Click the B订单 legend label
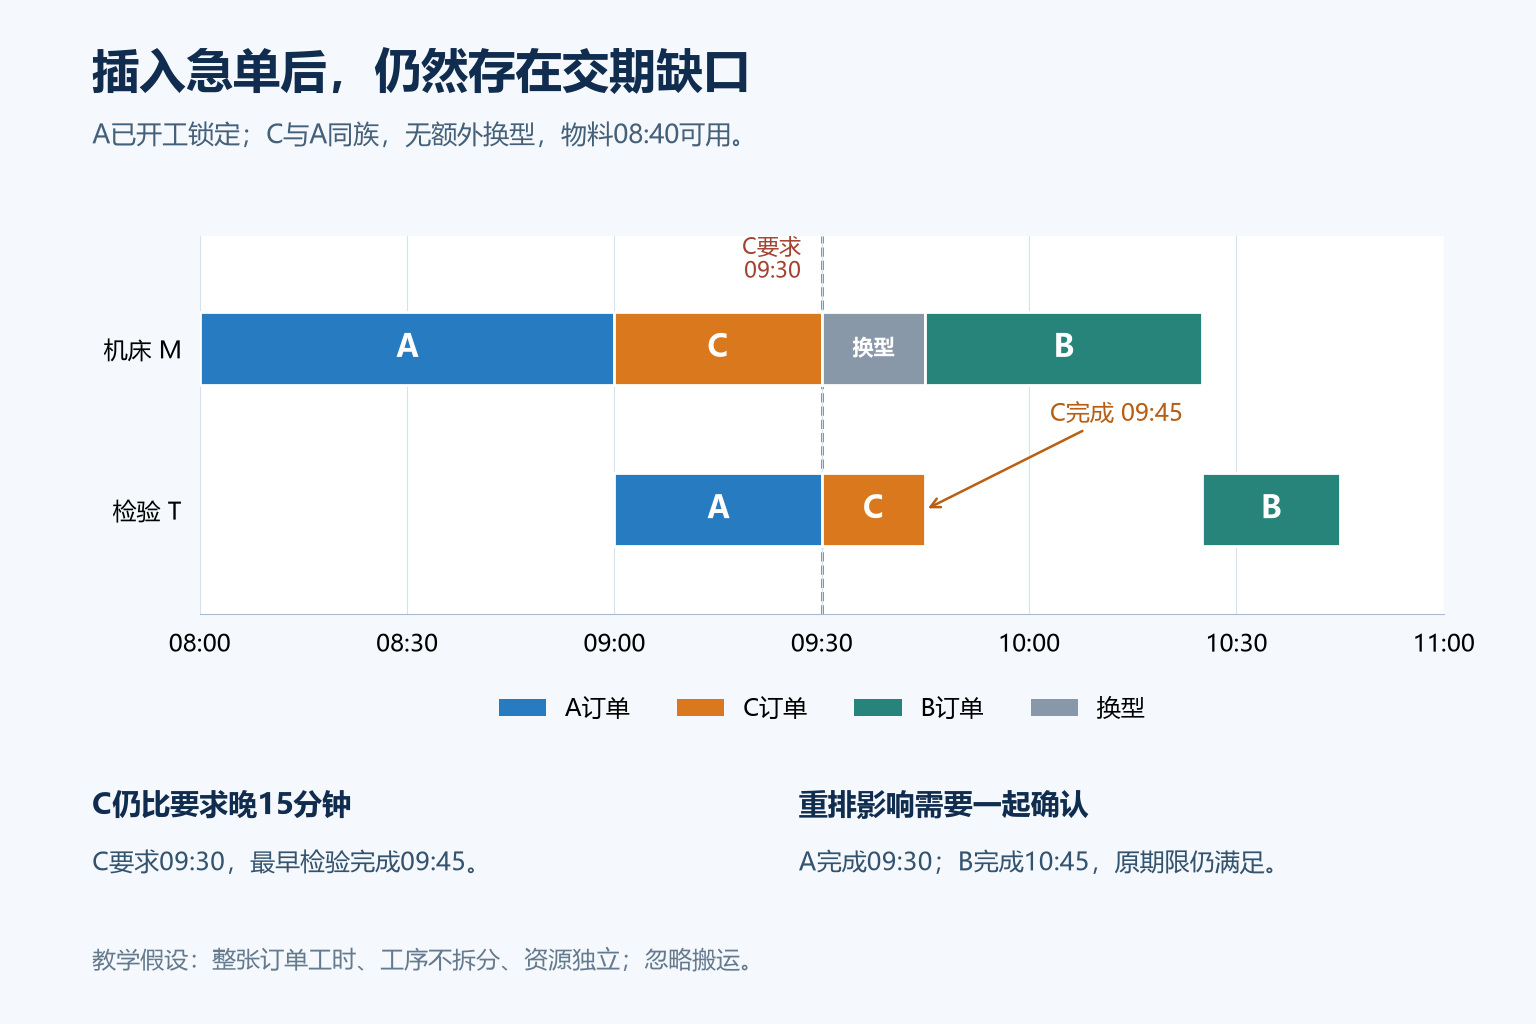 click(952, 708)
